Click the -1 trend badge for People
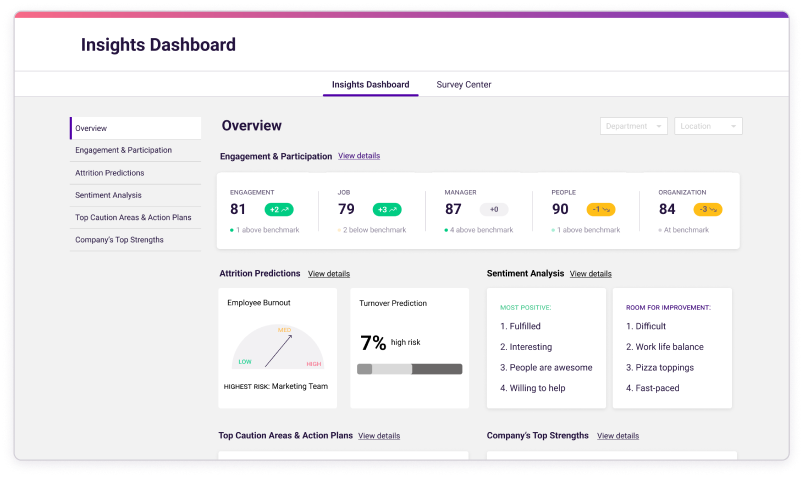This screenshot has height=477, width=803. click(x=601, y=209)
